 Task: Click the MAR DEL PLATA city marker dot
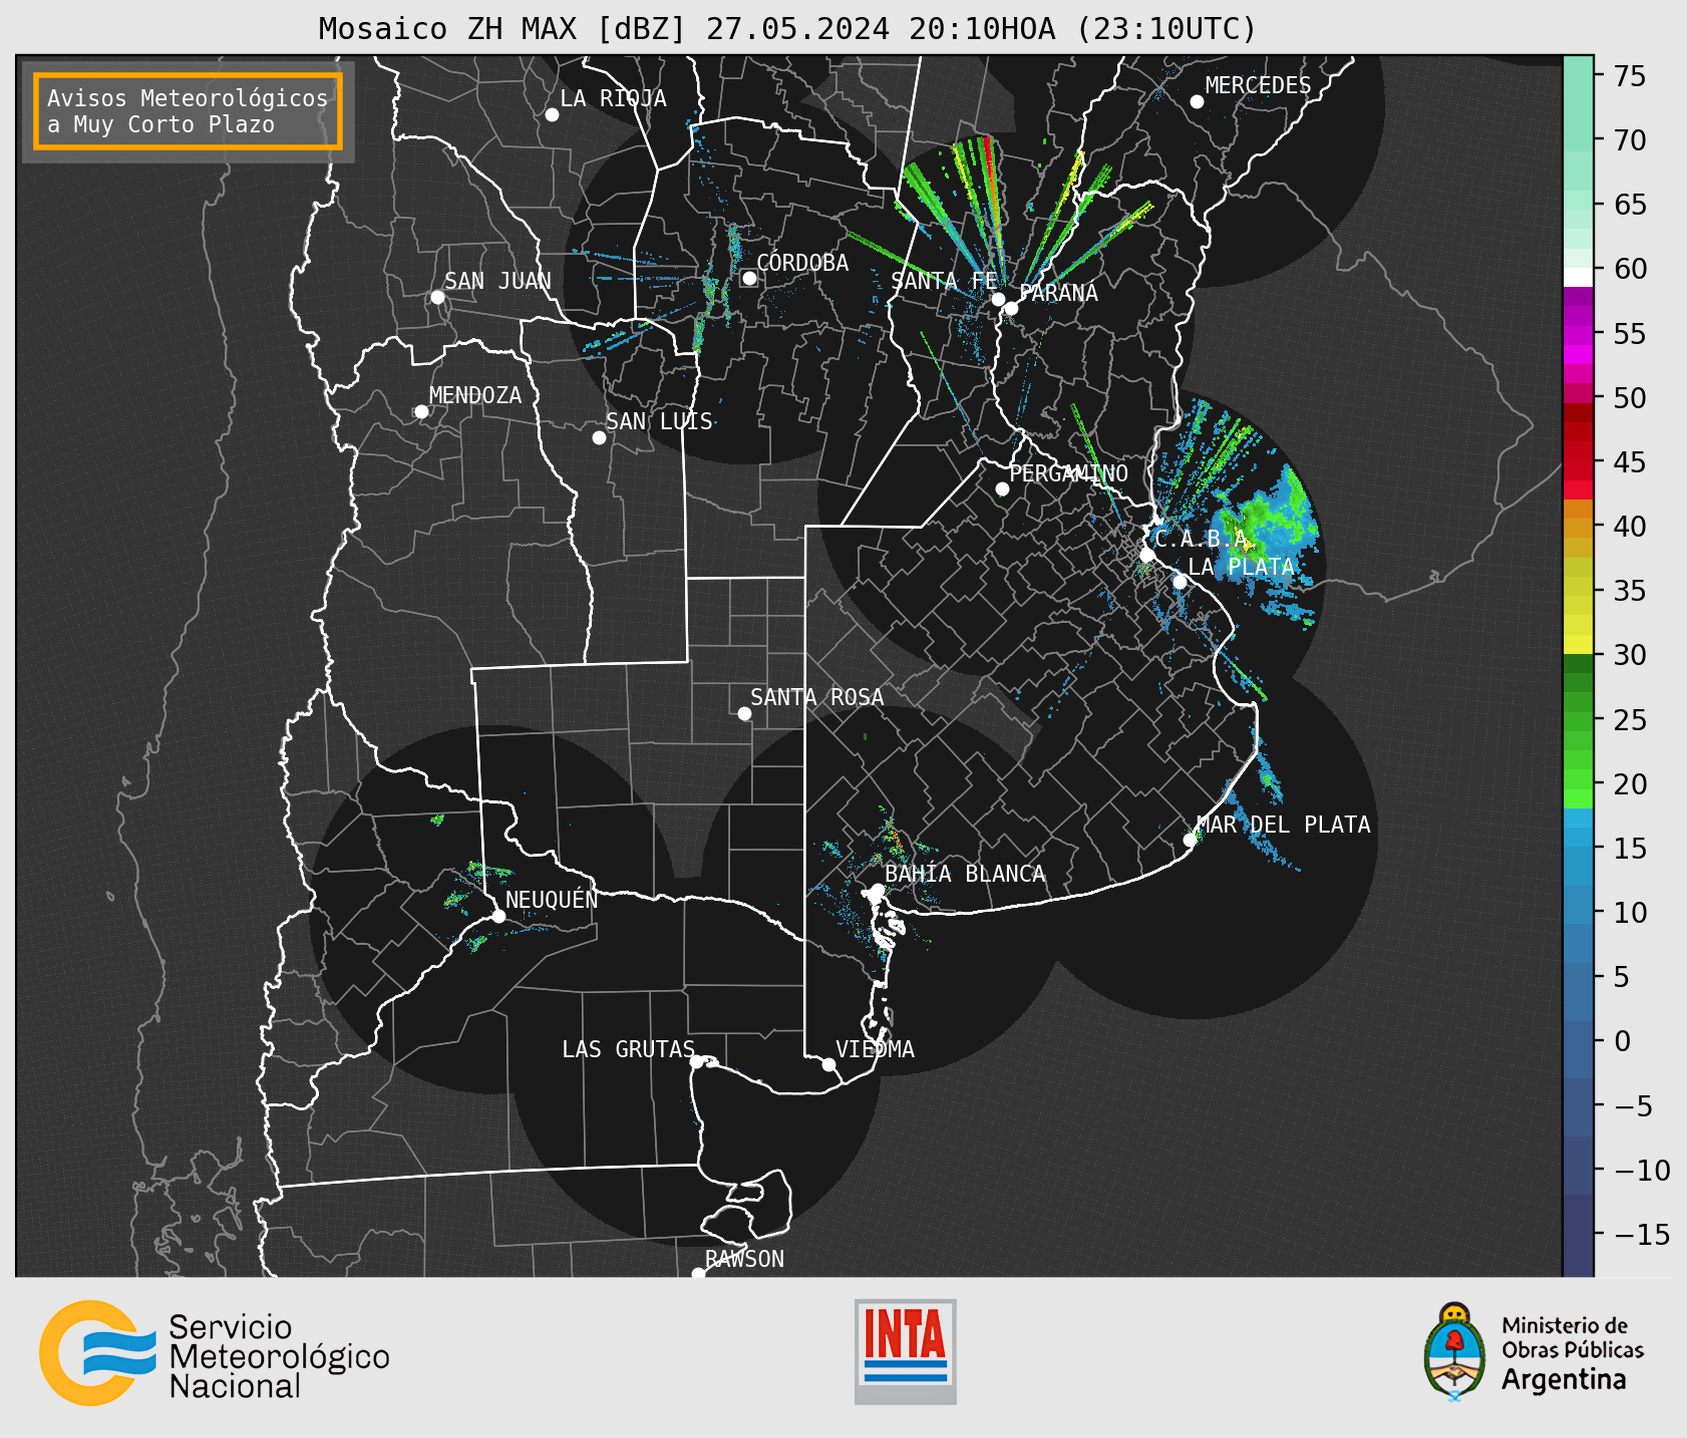coord(1190,840)
